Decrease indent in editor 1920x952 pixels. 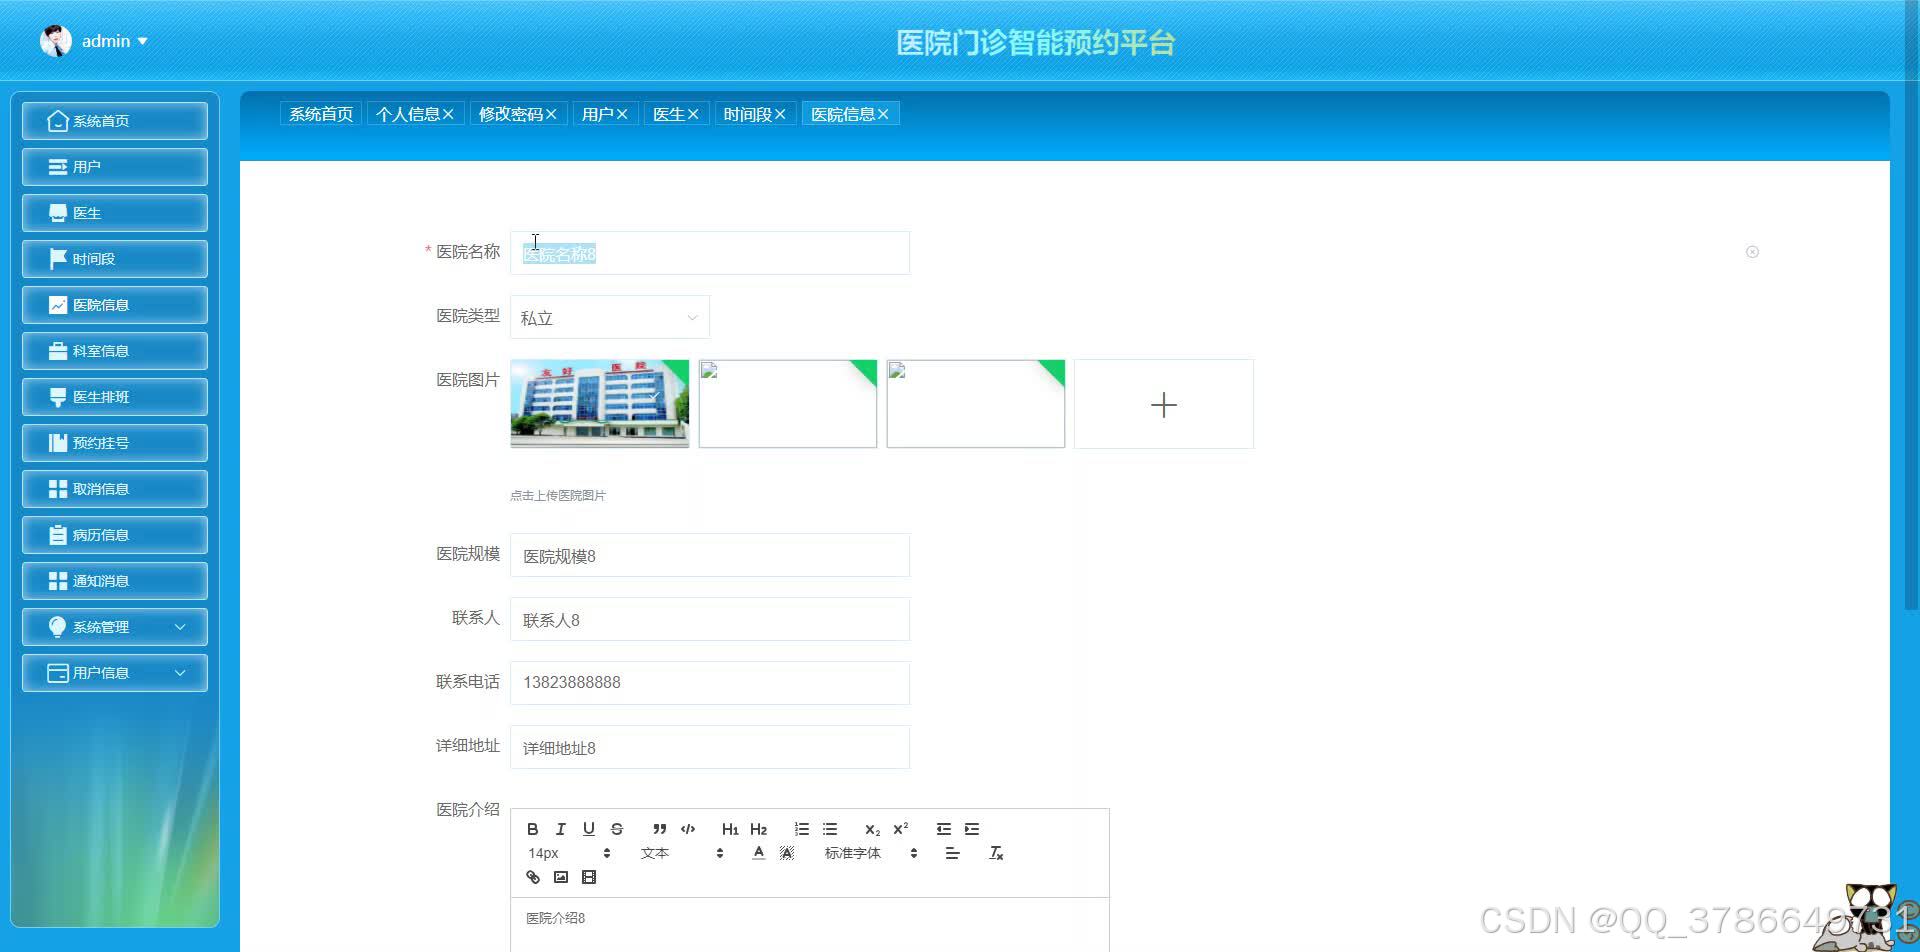coord(943,829)
